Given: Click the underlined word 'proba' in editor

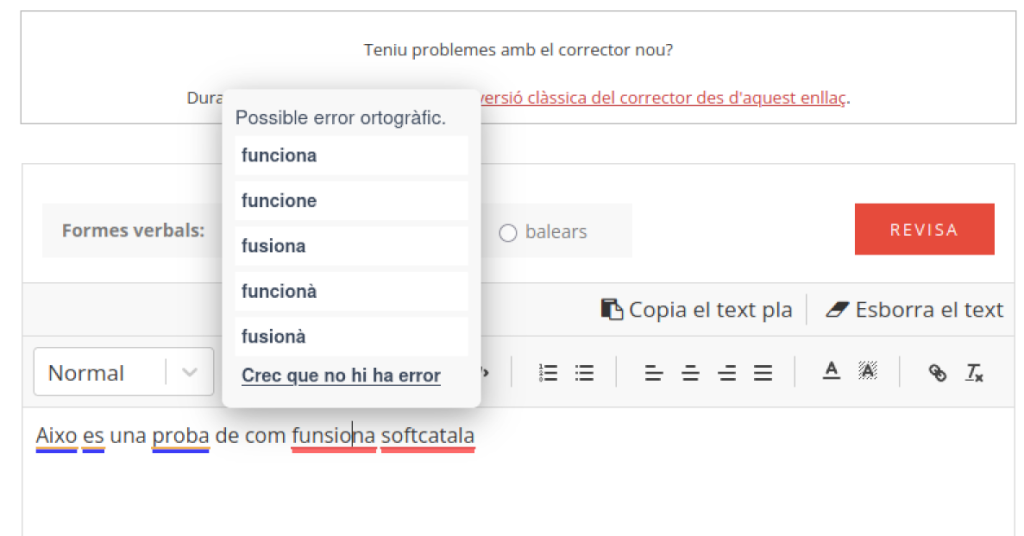Looking at the screenshot, I should pyautogui.click(x=180, y=437).
